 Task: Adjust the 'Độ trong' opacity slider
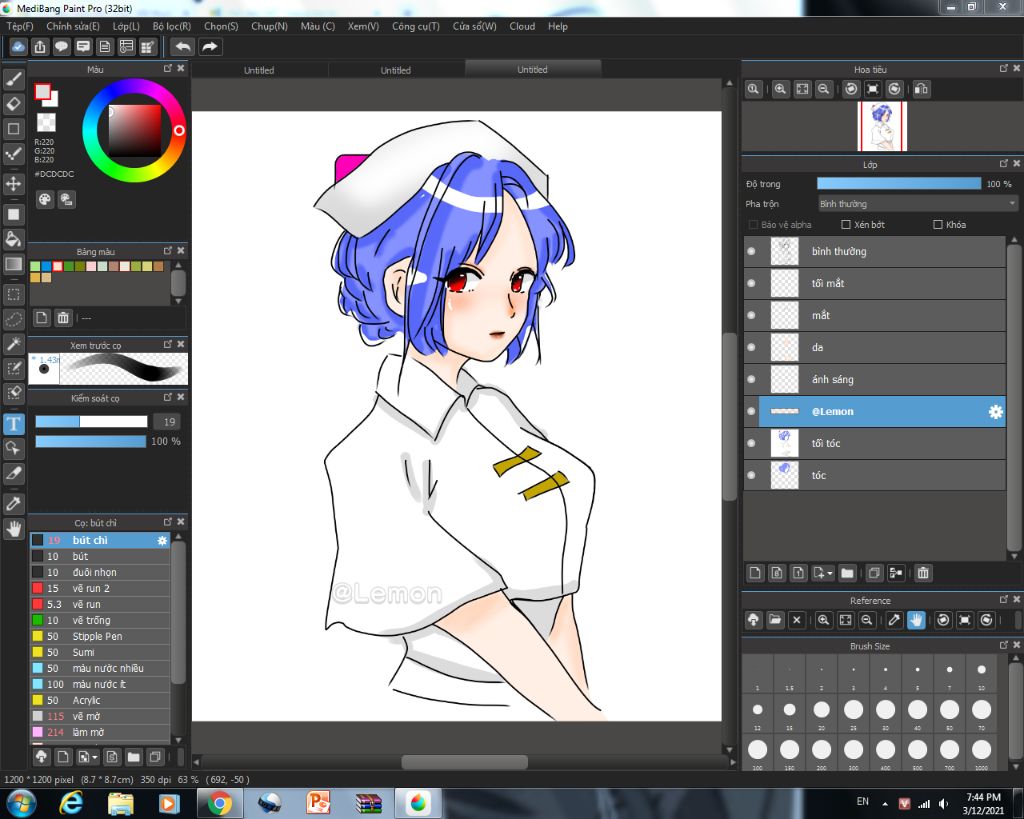click(x=898, y=184)
